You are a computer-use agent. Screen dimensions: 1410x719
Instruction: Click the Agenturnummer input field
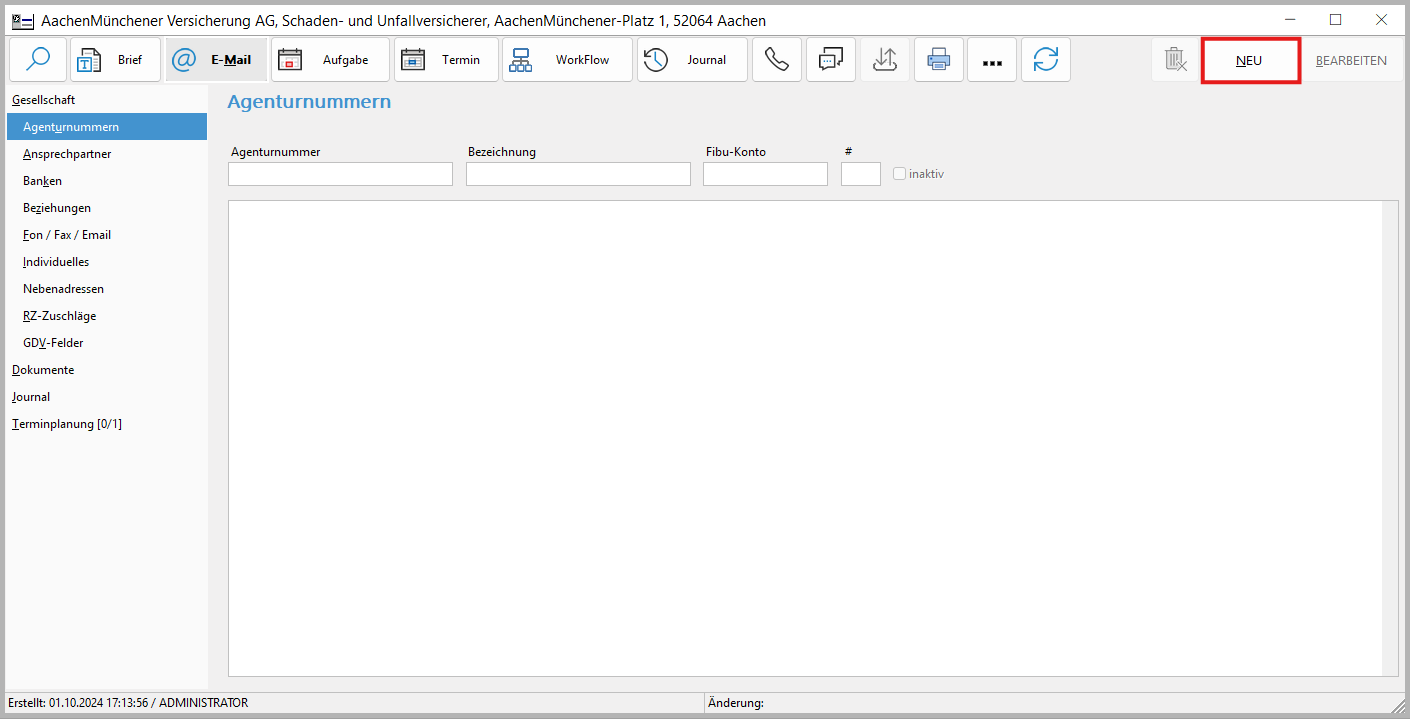point(340,174)
